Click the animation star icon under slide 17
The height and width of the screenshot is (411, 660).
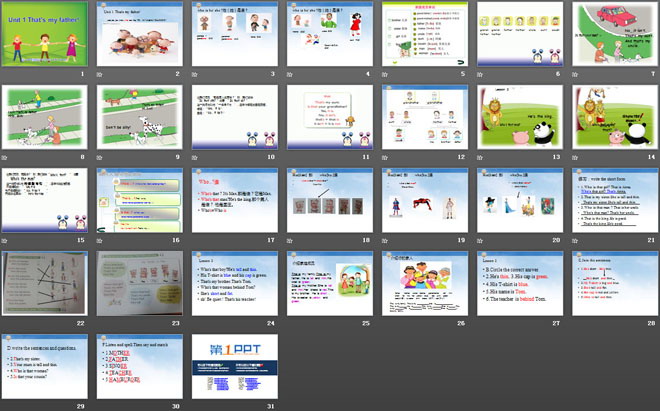pos(194,241)
